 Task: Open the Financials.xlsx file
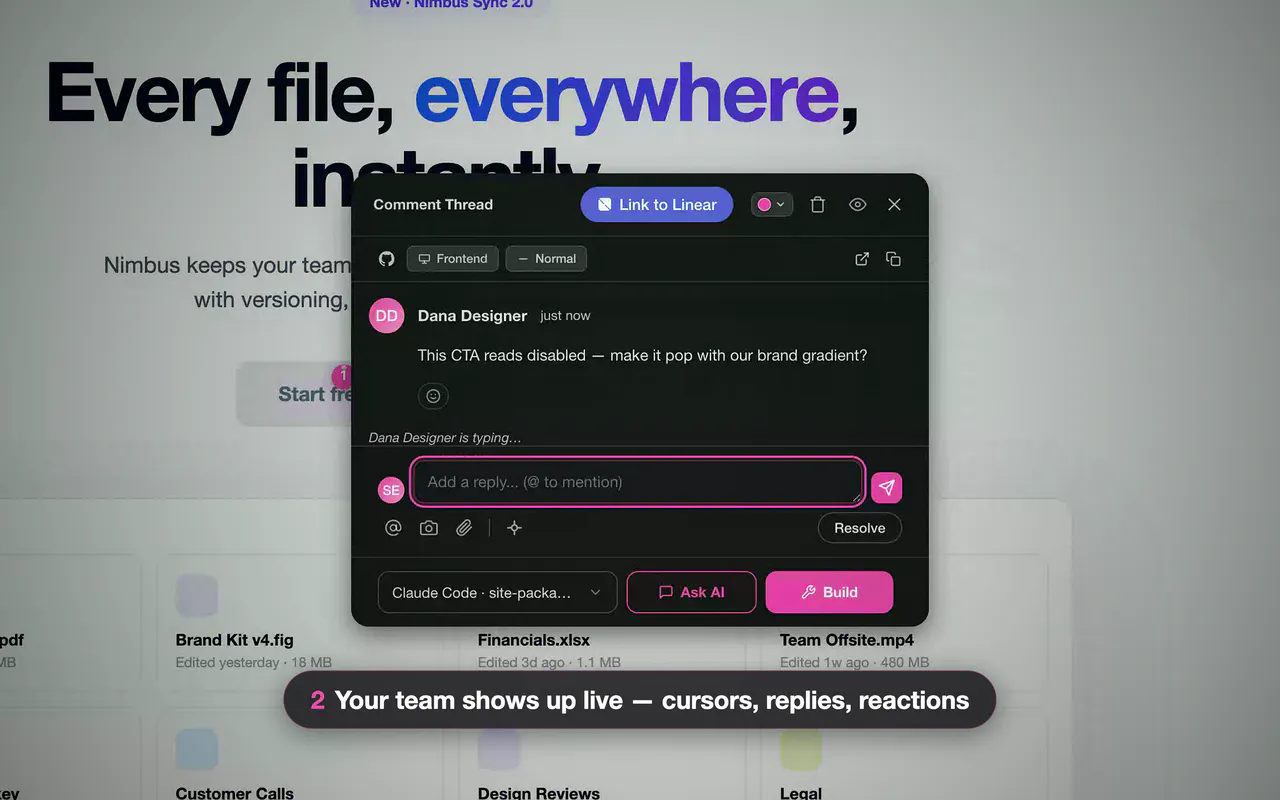pyautogui.click(x=534, y=640)
